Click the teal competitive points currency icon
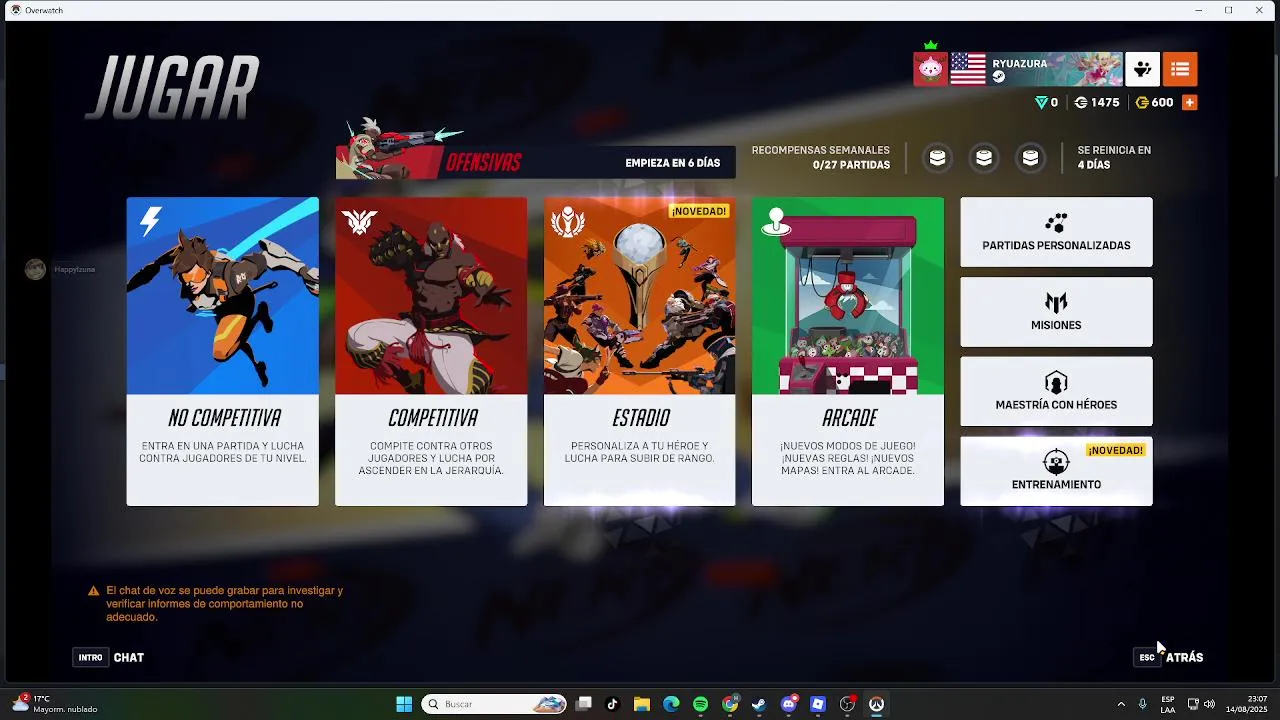1280x720 pixels. click(x=1041, y=102)
